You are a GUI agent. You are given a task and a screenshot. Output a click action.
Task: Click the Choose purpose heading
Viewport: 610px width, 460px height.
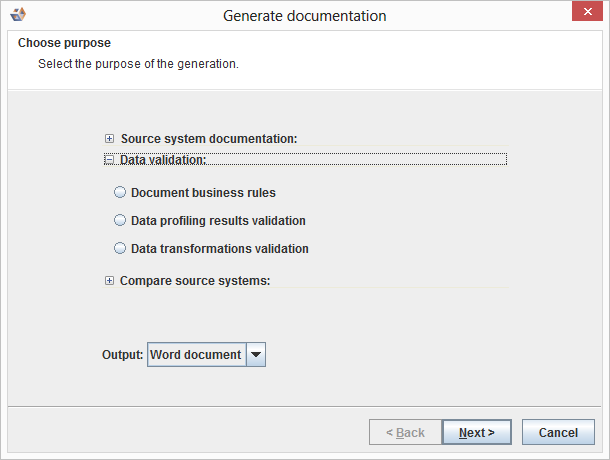pos(64,44)
